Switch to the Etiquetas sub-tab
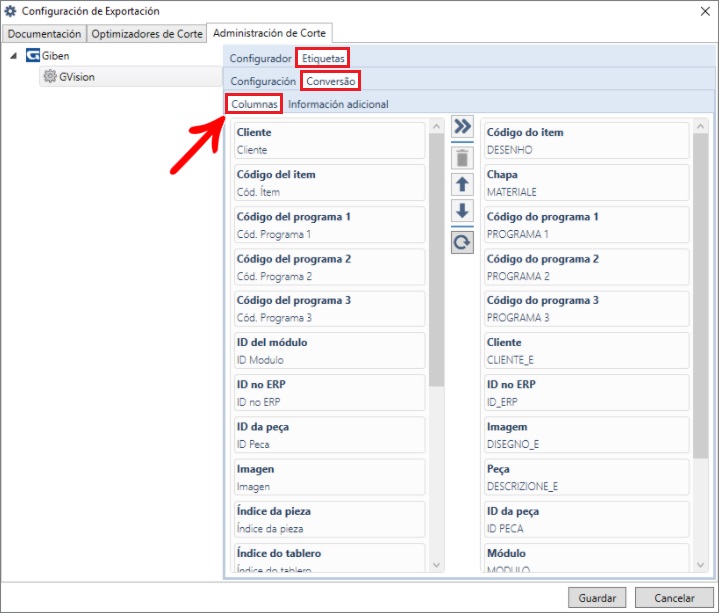This screenshot has width=719, height=613. pos(323,58)
